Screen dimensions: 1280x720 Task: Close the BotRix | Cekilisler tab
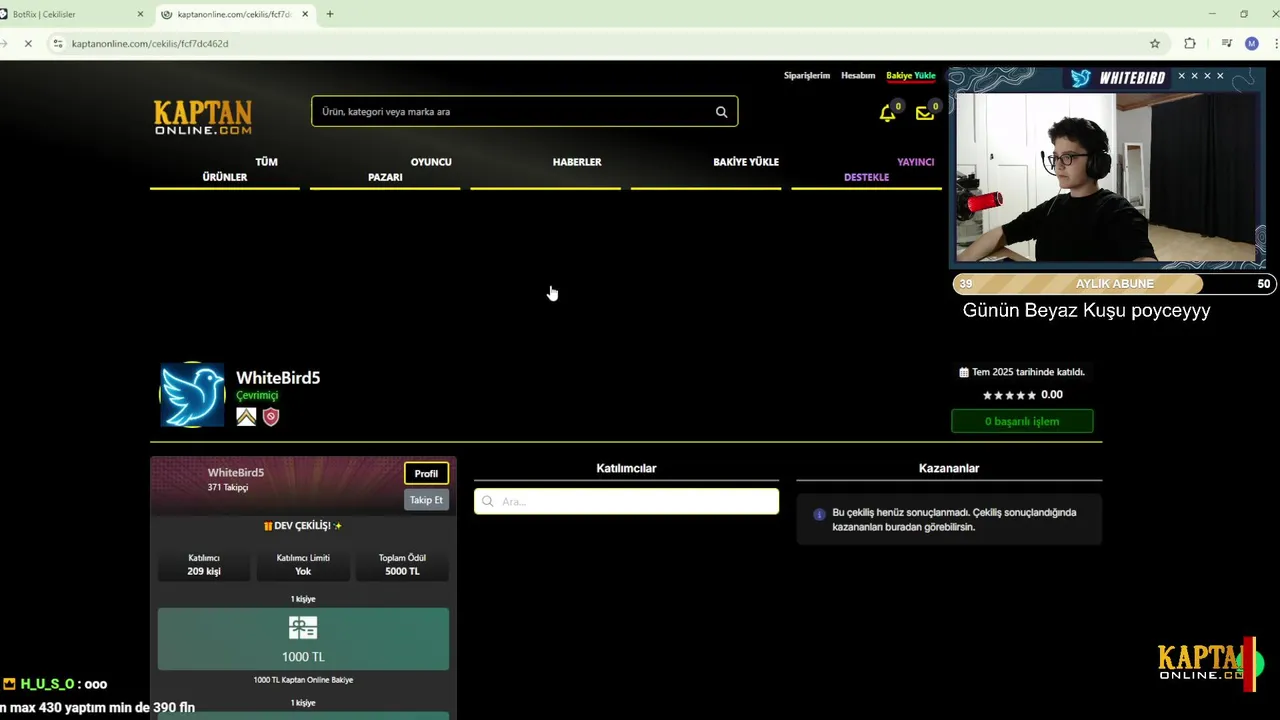140,14
